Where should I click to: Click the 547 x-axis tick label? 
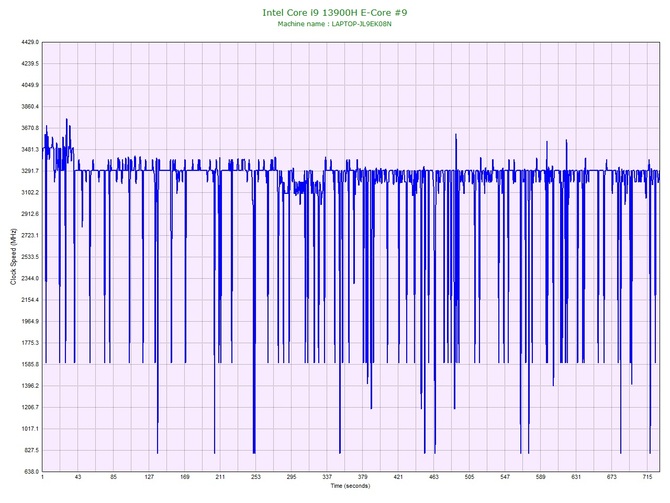[x=505, y=477]
